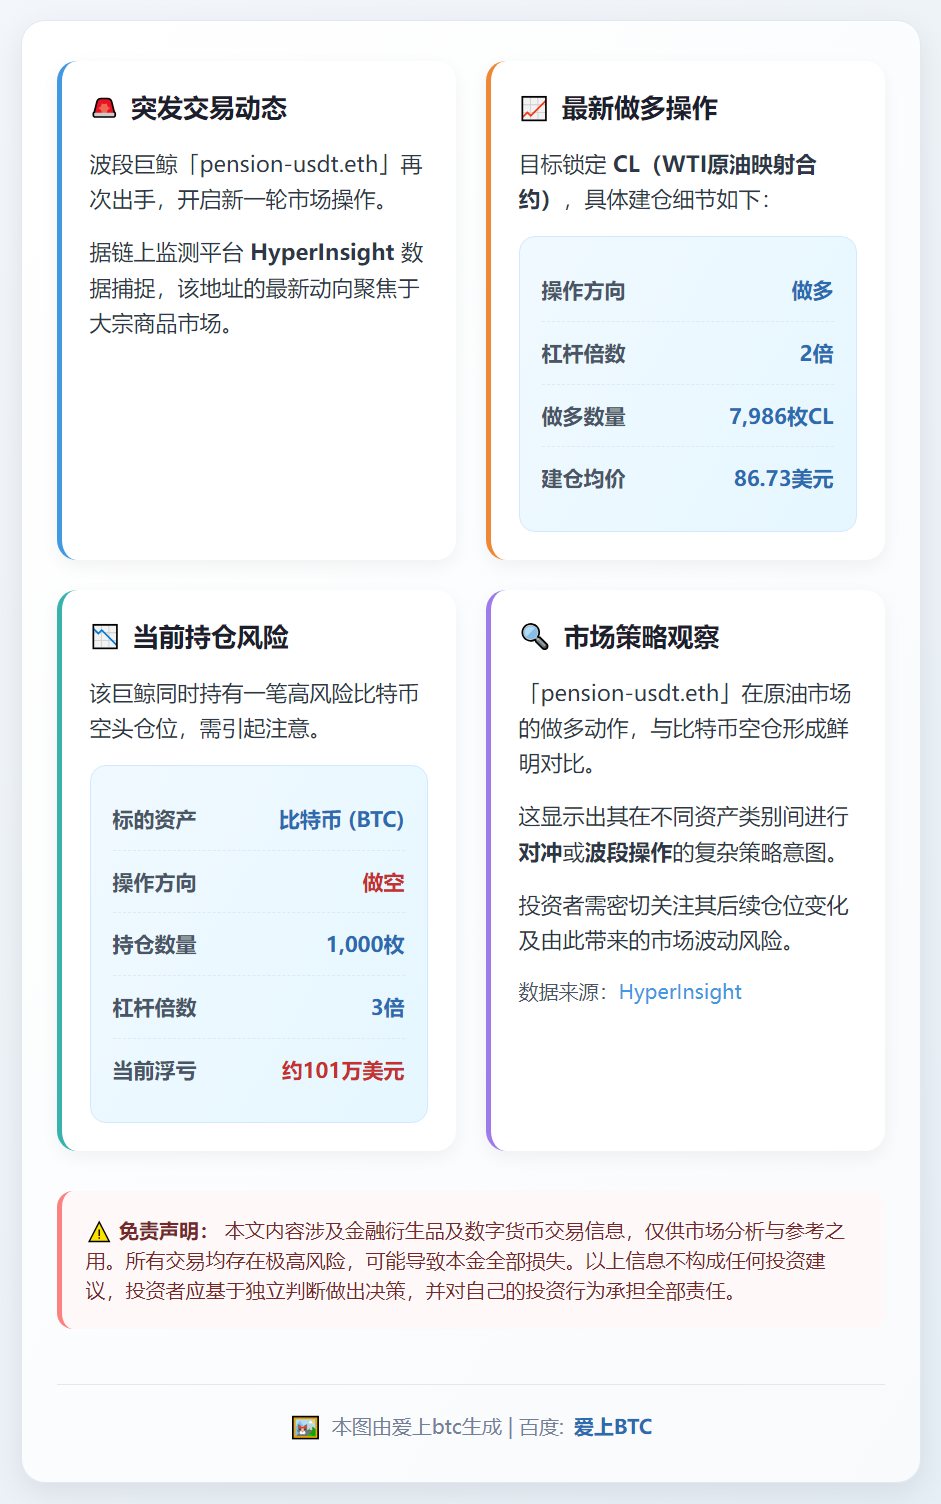Screen dimensions: 941x1504
Task: Click the 标的资产 row label
Action: (x=154, y=820)
